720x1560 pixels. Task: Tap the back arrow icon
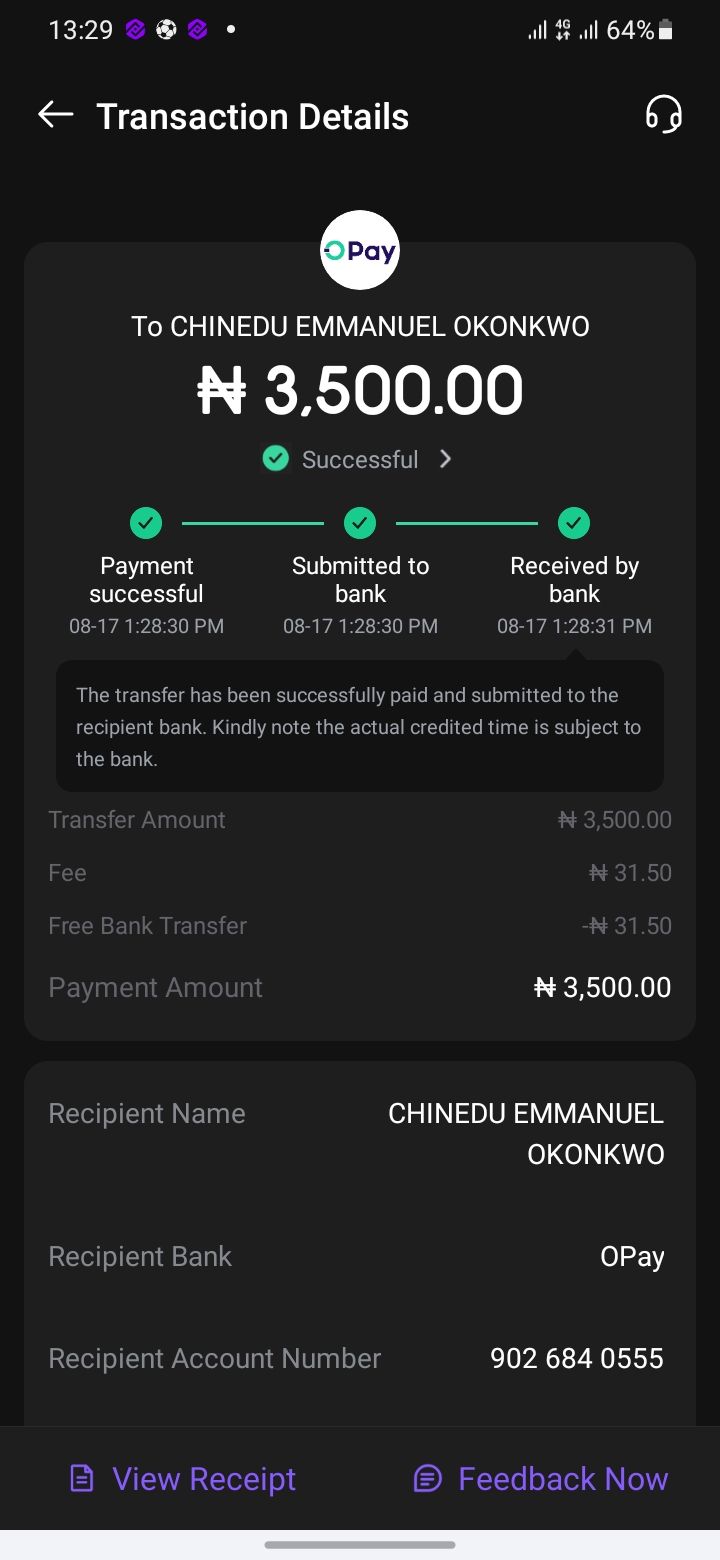click(x=56, y=115)
